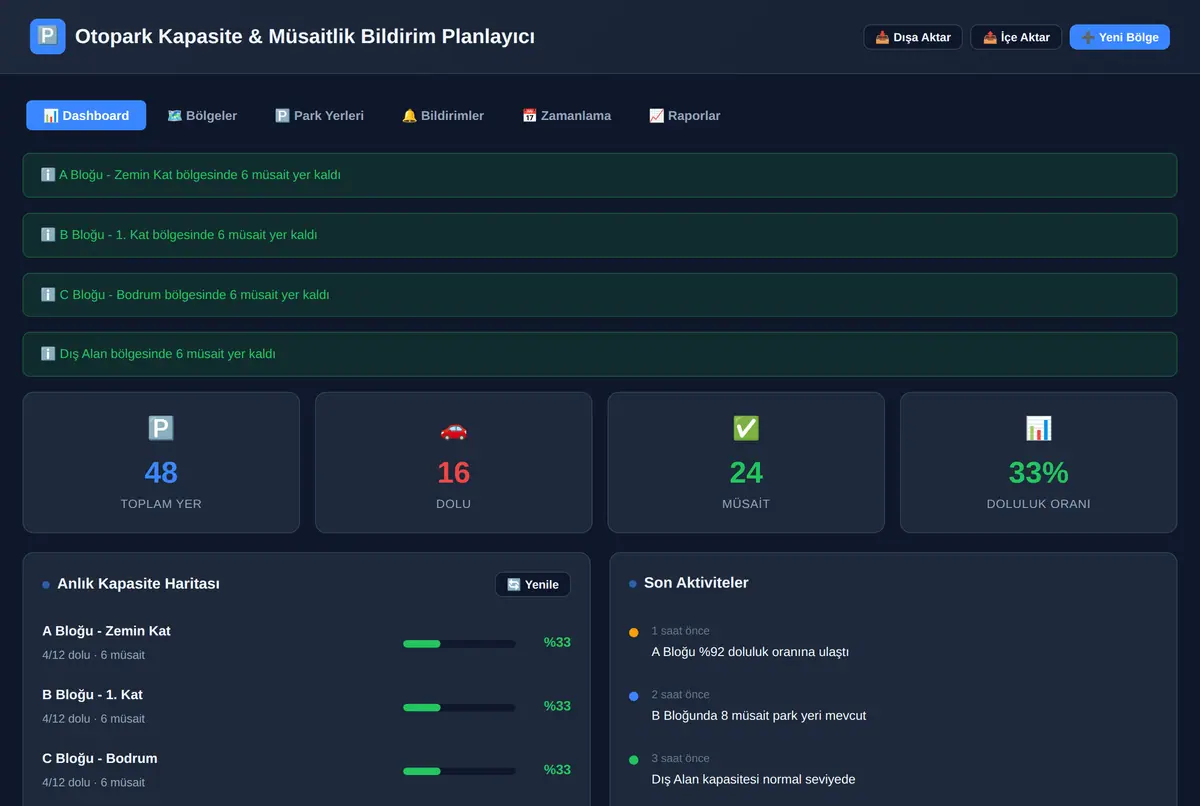Click A Bloğu - Zemin Kat occupancy bar
Viewport: 1200px width, 806px height.
coord(459,644)
